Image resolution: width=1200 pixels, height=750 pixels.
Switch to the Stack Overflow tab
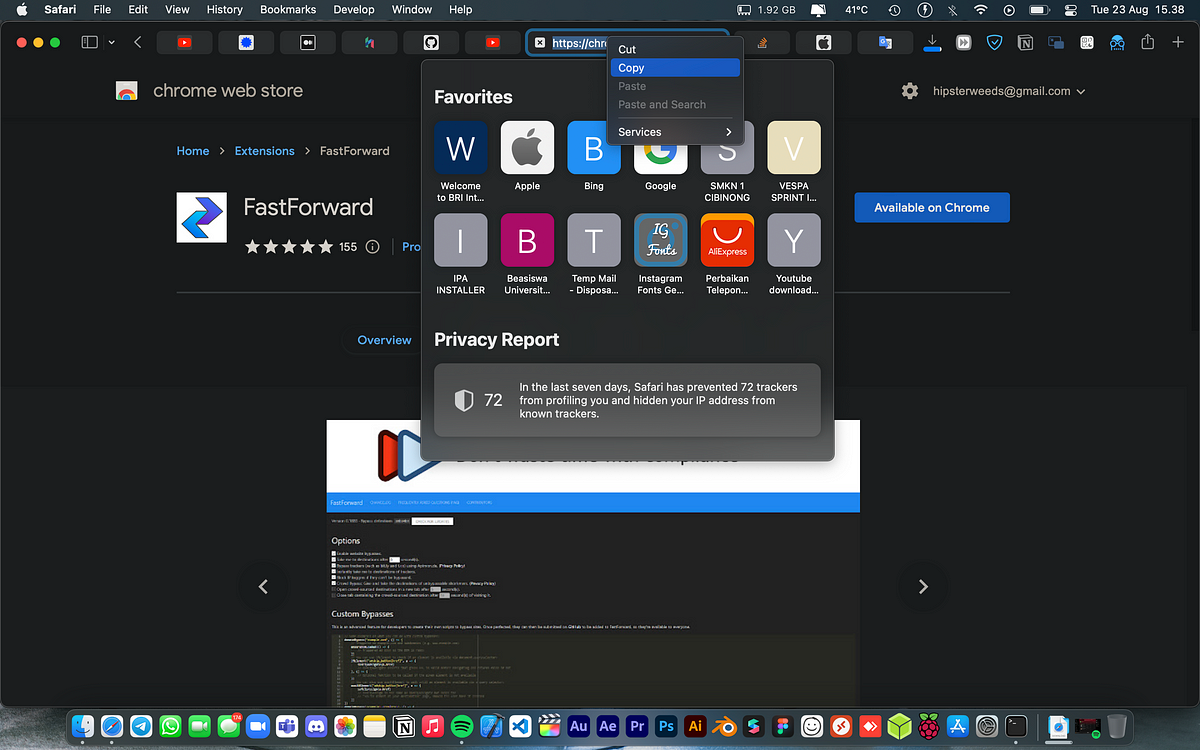(x=762, y=42)
